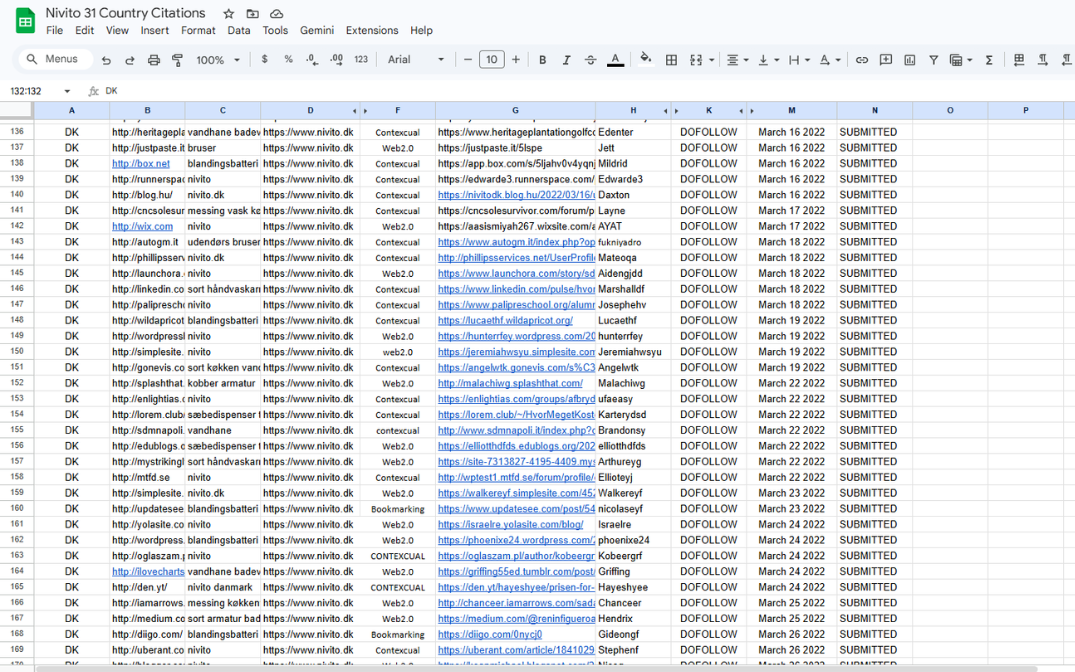This screenshot has width=1075, height=672.
Task: Open the Data menu
Action: [x=239, y=30]
